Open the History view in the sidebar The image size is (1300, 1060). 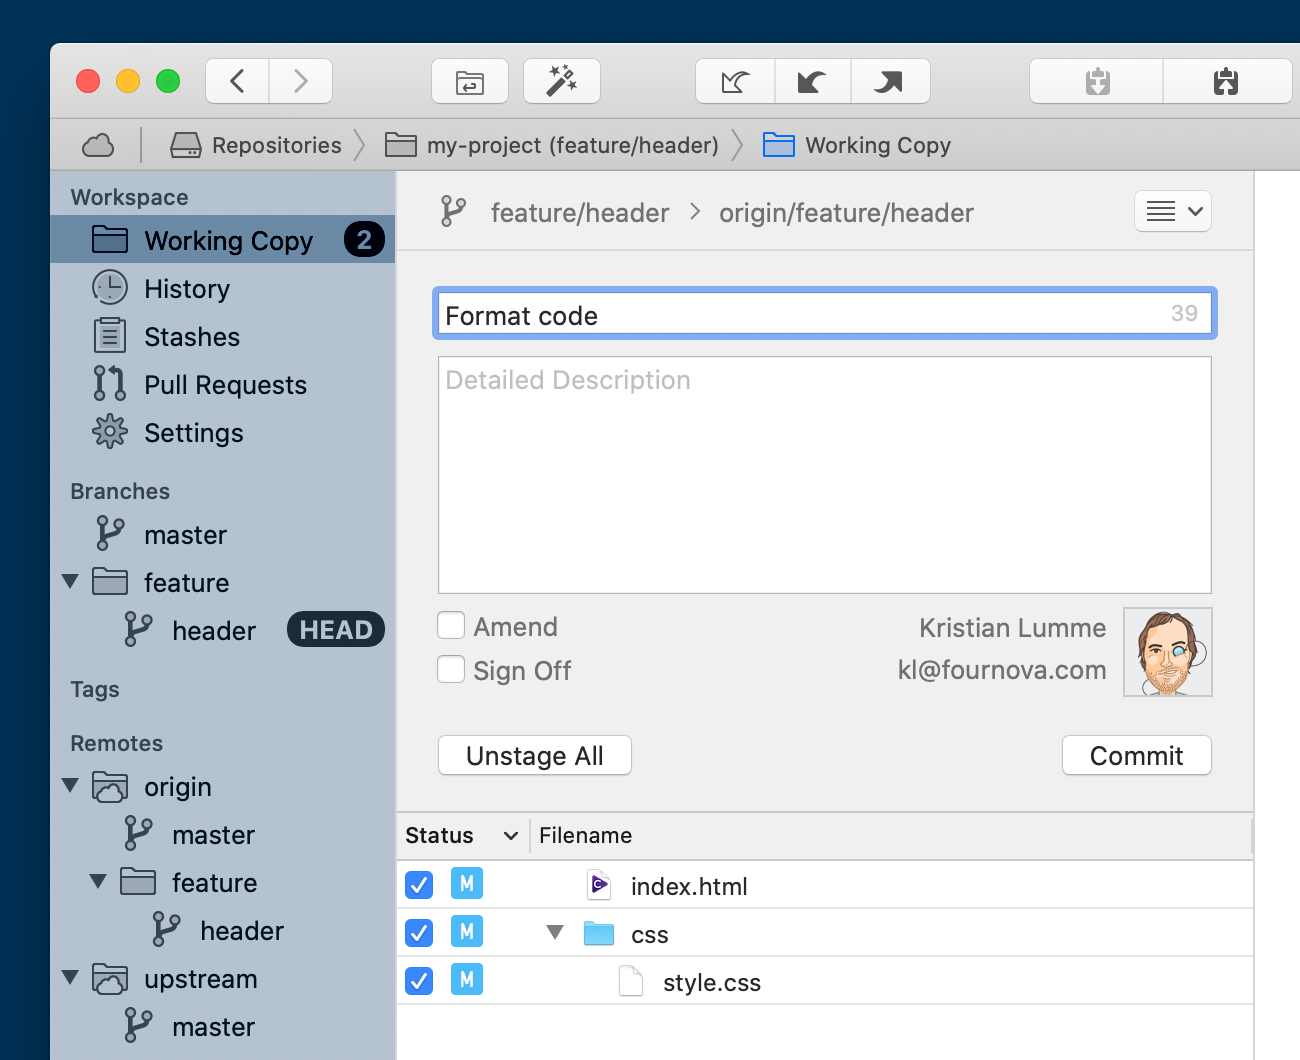click(x=186, y=288)
